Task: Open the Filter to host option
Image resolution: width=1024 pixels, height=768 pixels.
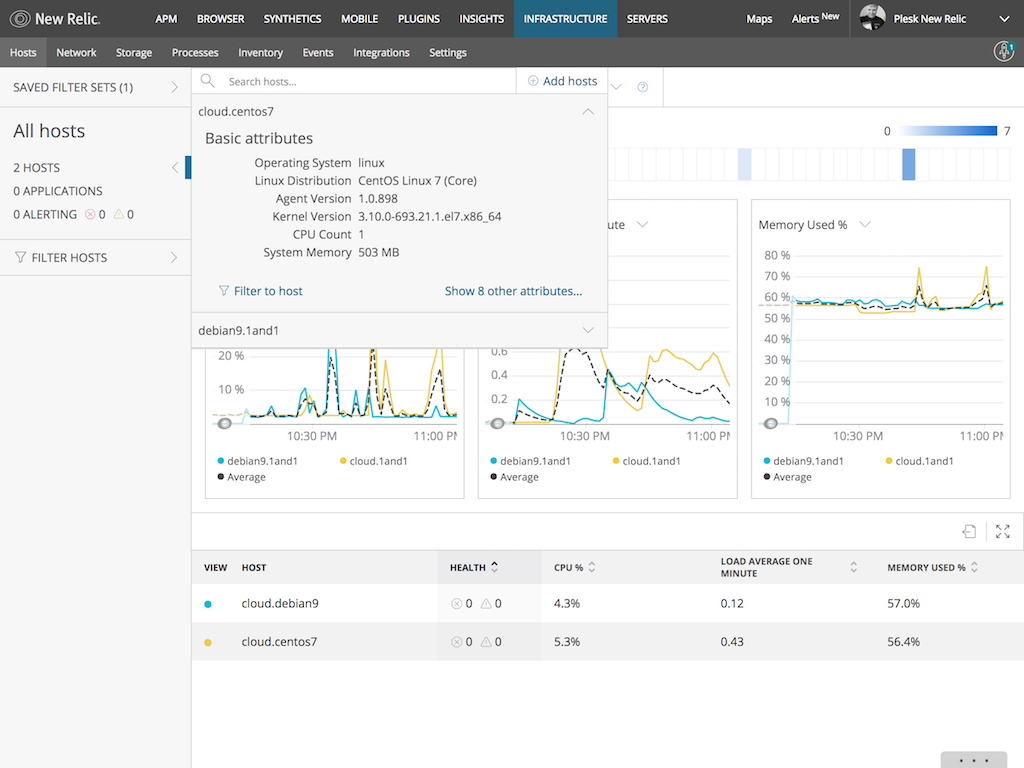Action: (x=260, y=291)
